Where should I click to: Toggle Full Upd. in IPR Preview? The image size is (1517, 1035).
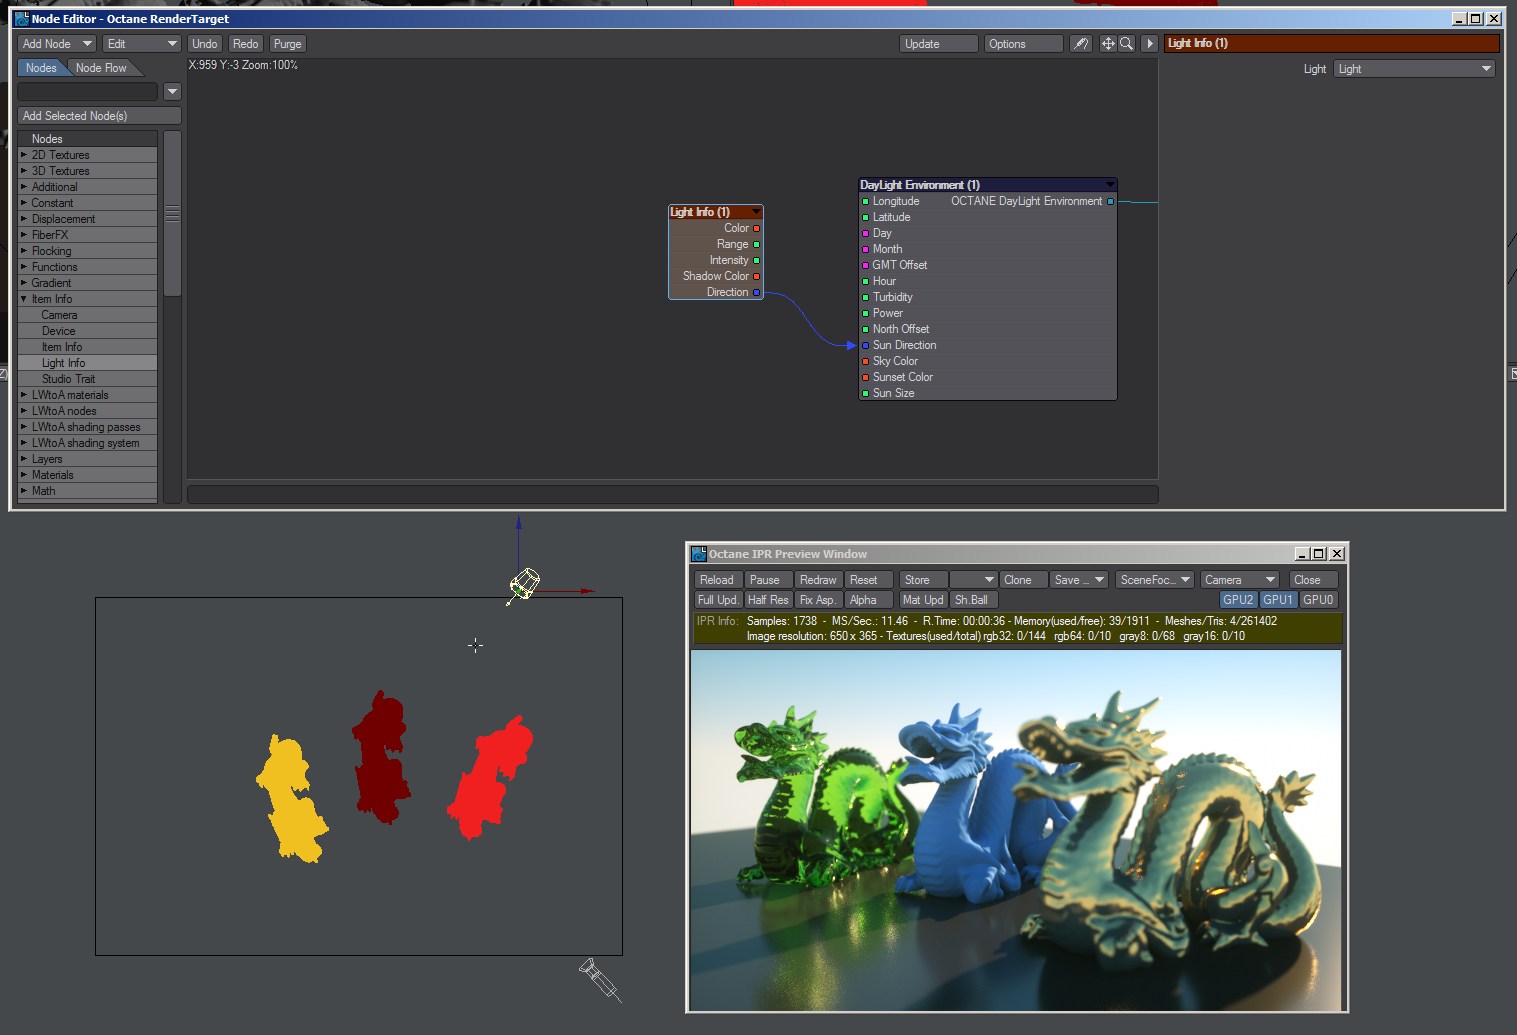tap(718, 600)
